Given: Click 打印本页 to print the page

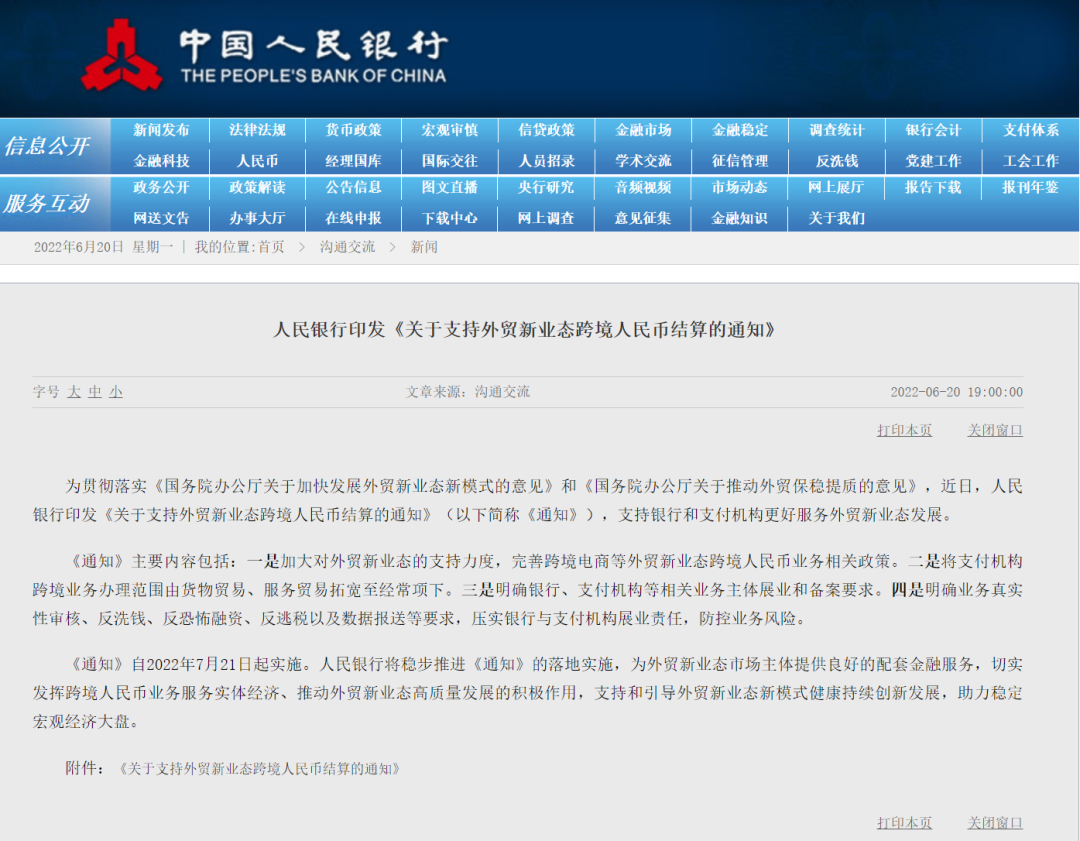Looking at the screenshot, I should pyautogui.click(x=904, y=429).
